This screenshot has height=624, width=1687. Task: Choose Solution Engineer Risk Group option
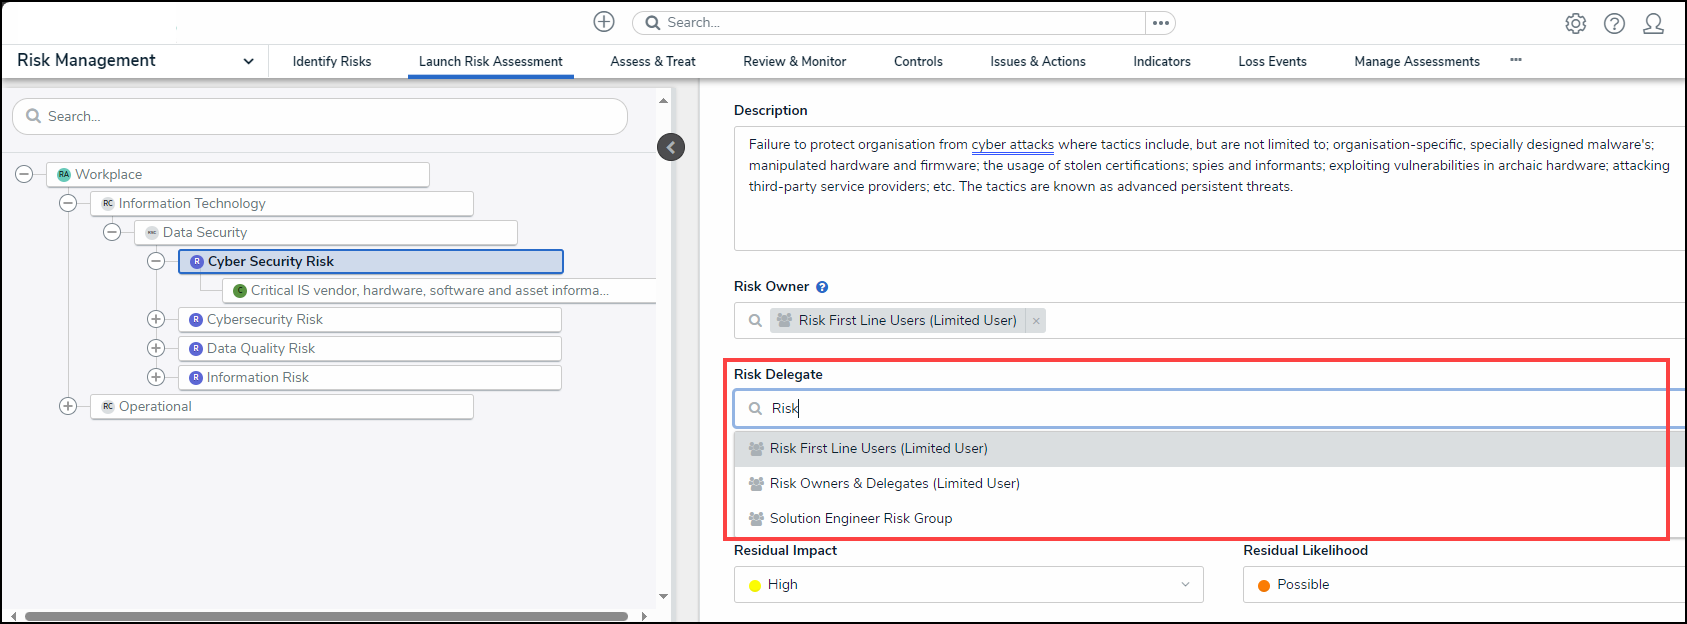tap(860, 518)
